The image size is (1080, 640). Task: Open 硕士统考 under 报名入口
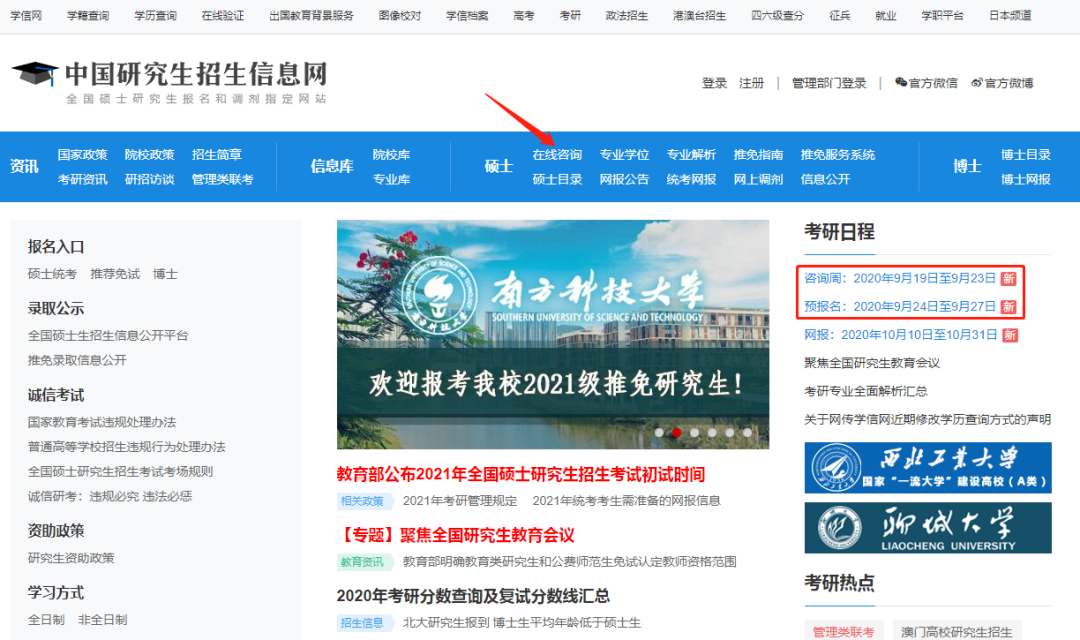click(x=52, y=274)
